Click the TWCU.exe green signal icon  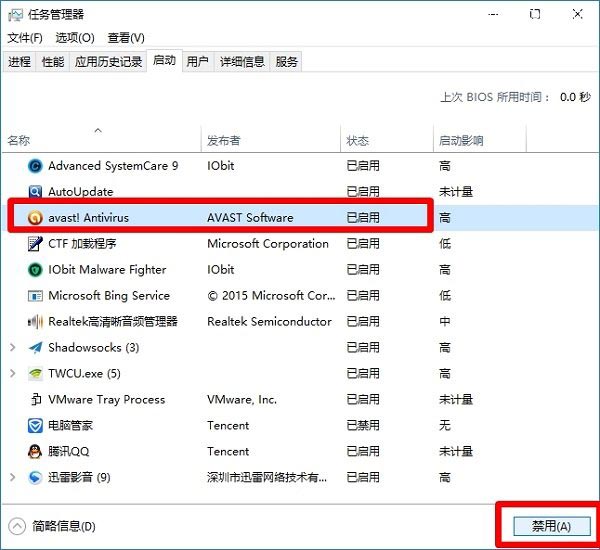[x=35, y=374]
